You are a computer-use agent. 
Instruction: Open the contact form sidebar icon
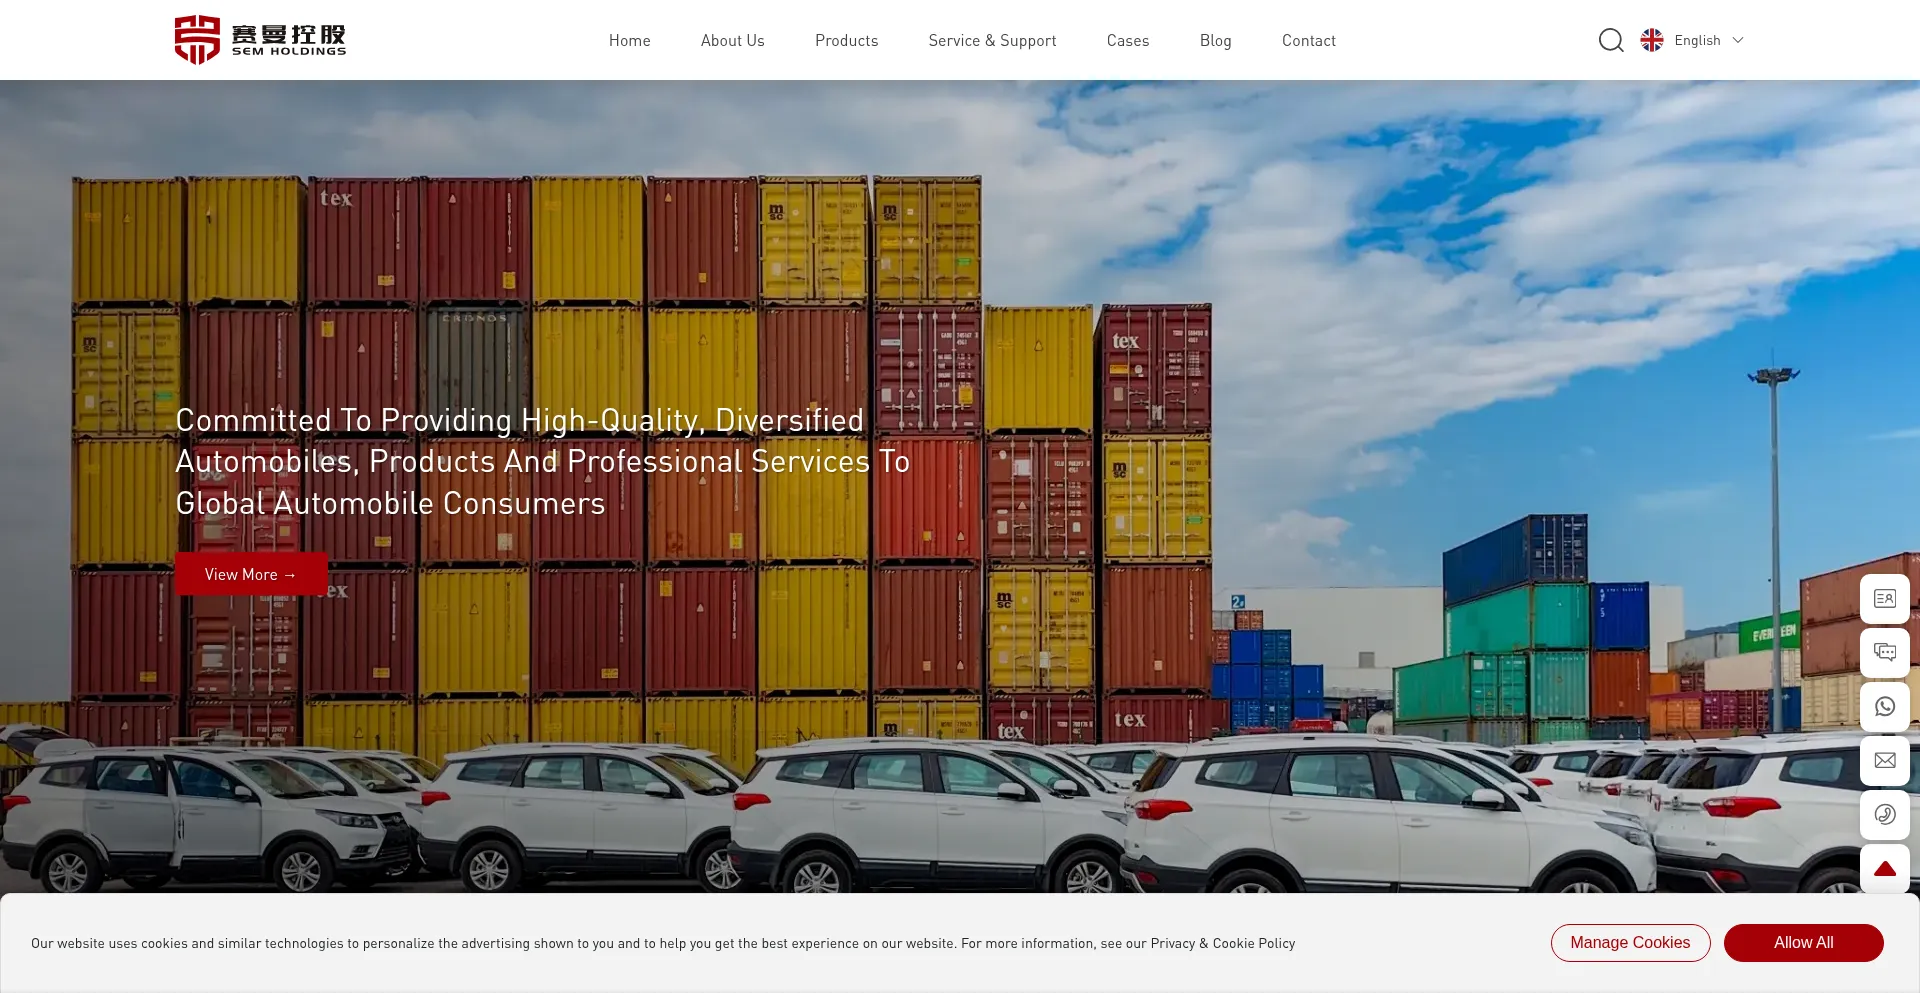point(1885,599)
